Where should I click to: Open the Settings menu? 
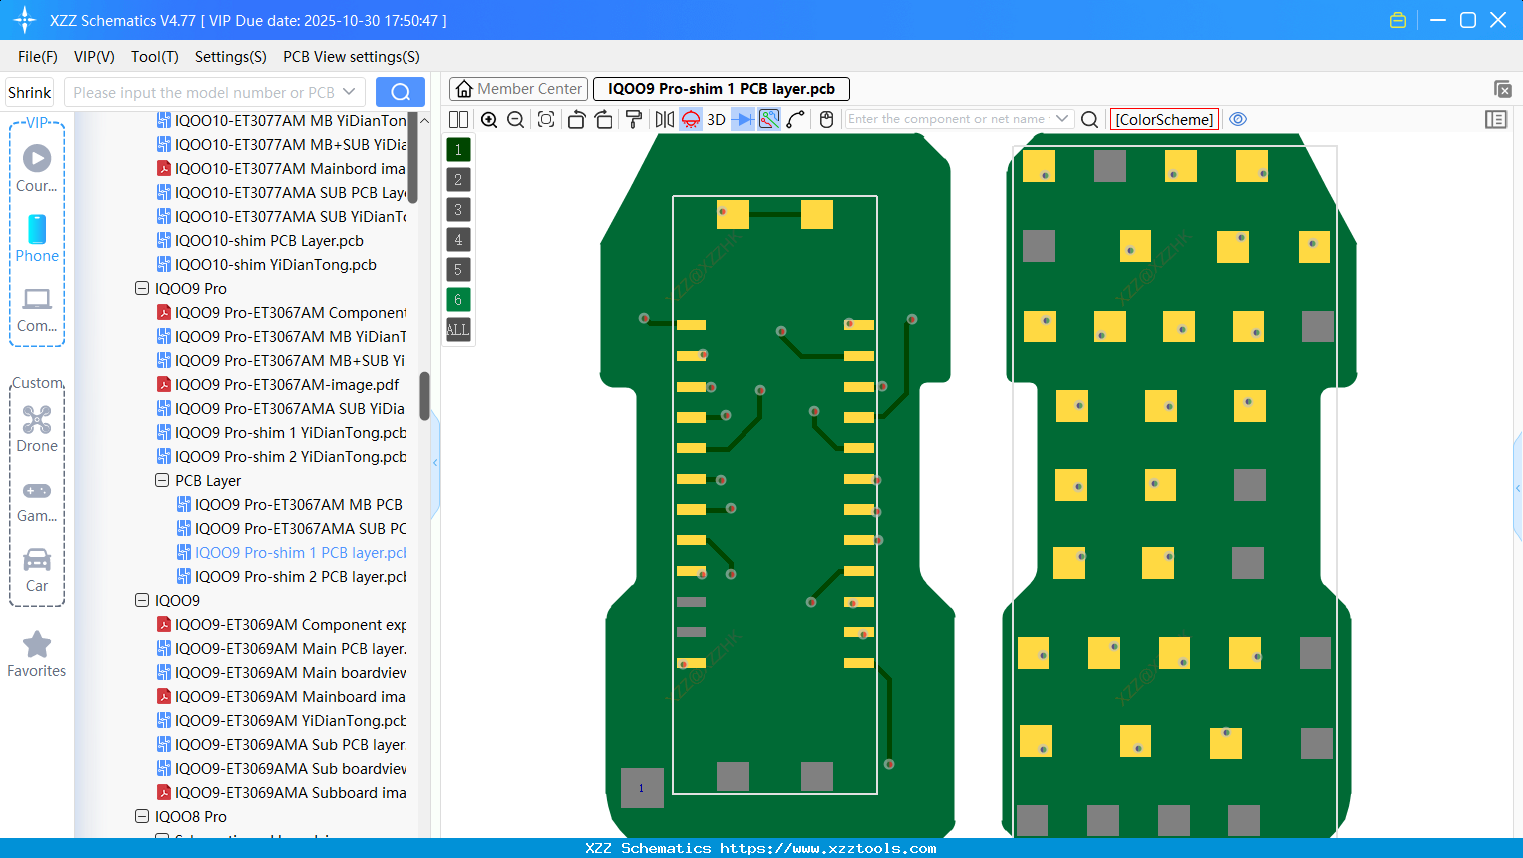pyautogui.click(x=230, y=57)
